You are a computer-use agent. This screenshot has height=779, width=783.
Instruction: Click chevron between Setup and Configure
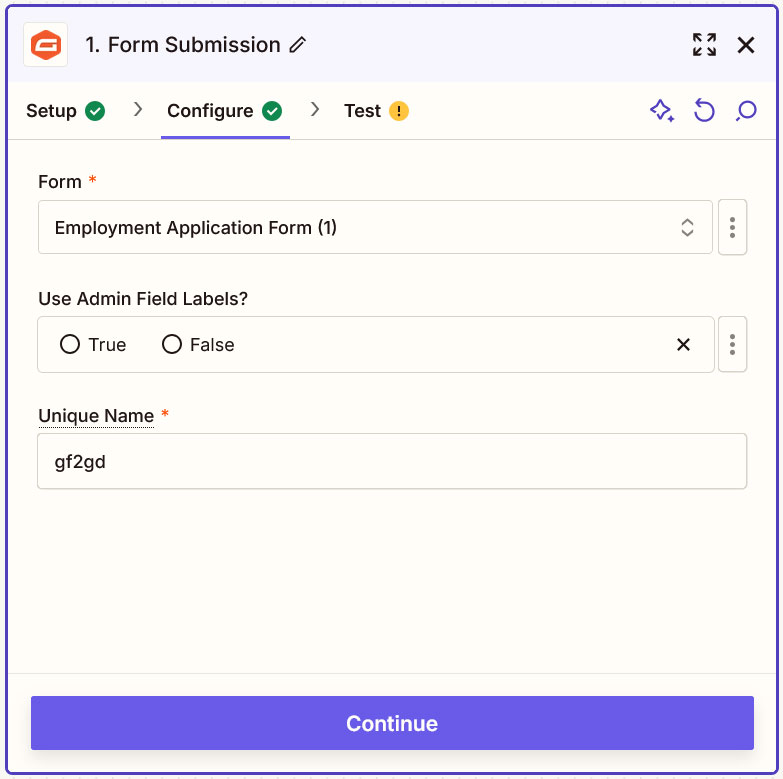pyautogui.click(x=138, y=109)
